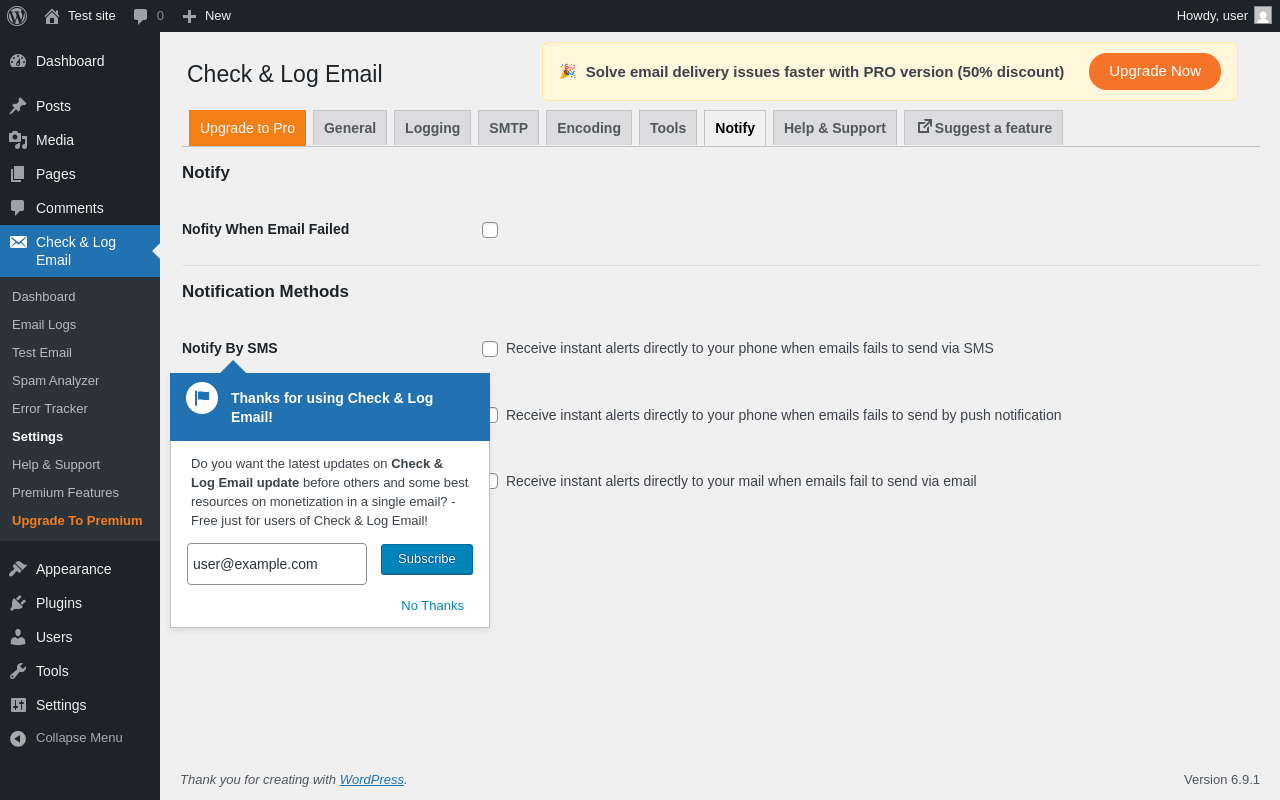Click the party popper emoji in promo banner
The image size is (1280, 800).
567,71
